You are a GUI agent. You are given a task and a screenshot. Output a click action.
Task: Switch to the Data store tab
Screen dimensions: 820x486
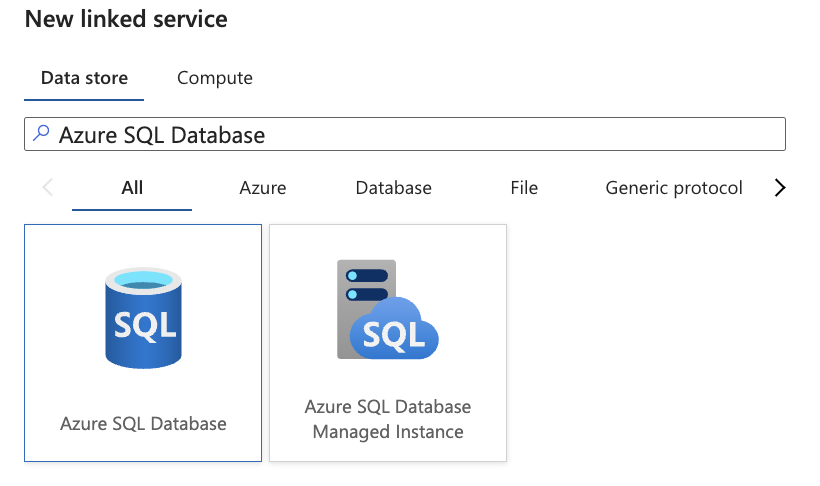click(x=84, y=78)
